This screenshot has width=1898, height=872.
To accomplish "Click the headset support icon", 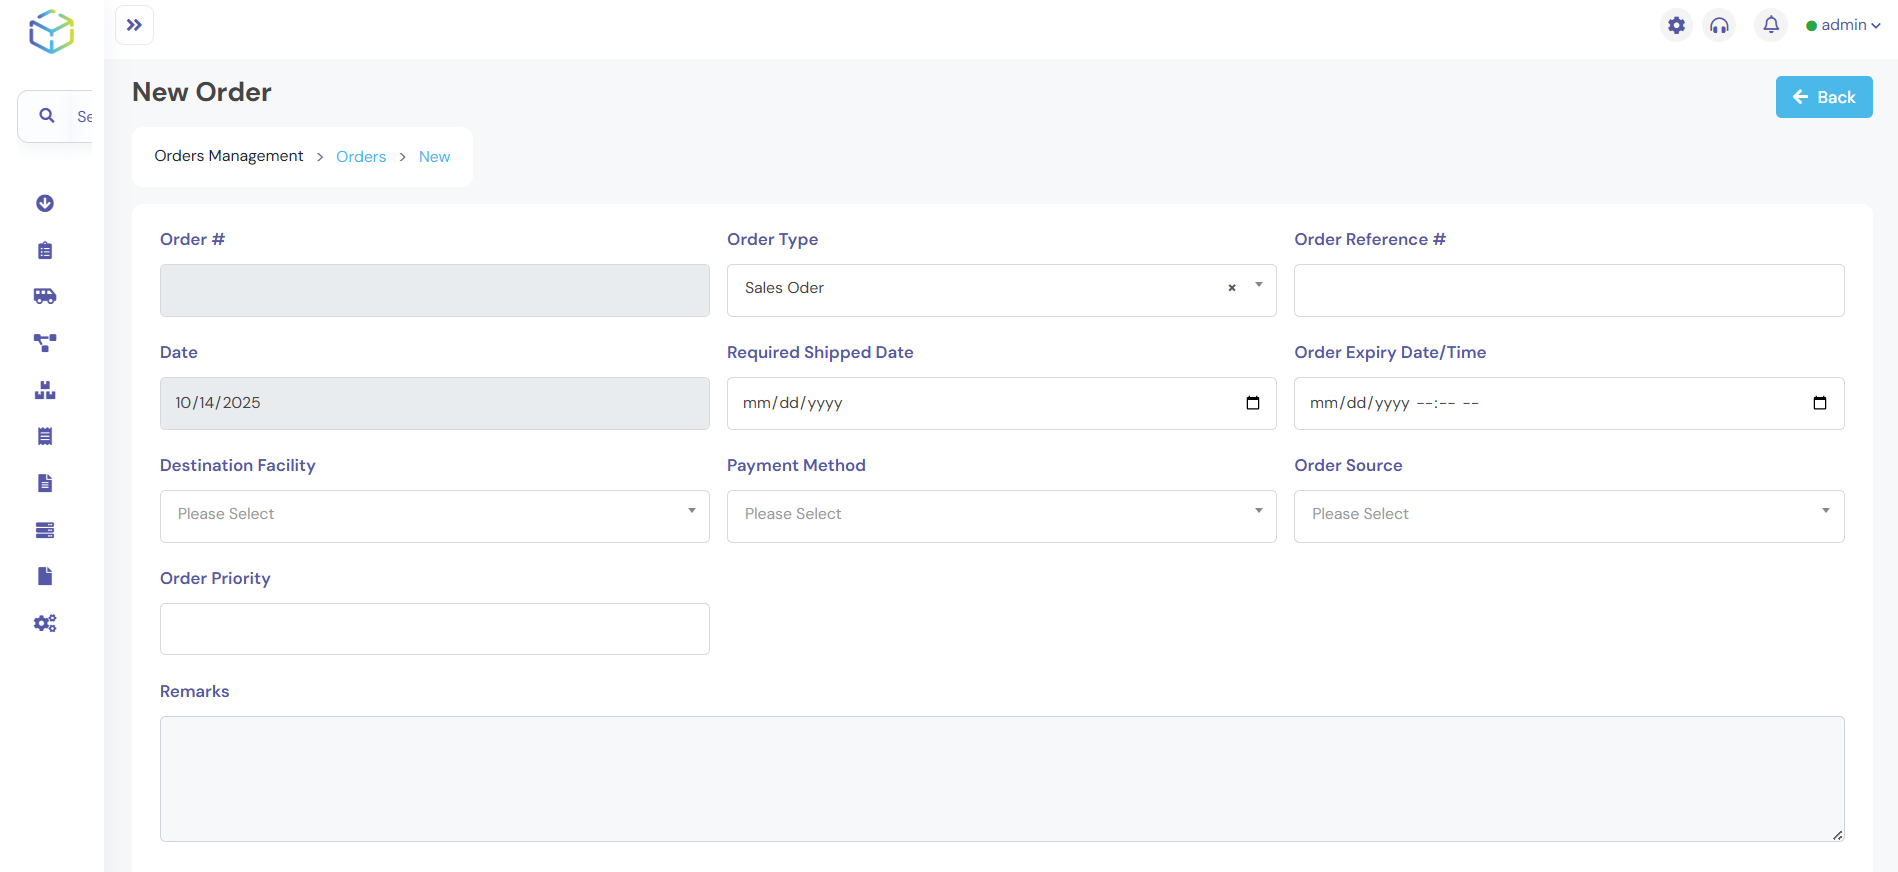I will (x=1719, y=25).
